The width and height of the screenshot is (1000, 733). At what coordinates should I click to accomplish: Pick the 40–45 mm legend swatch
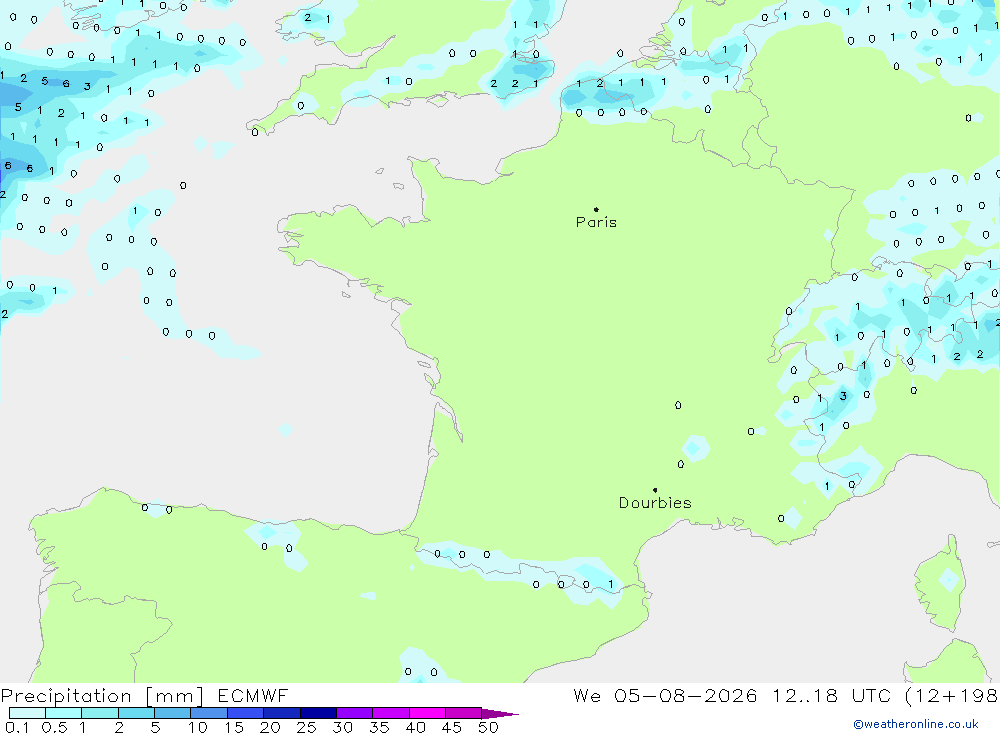tap(427, 713)
